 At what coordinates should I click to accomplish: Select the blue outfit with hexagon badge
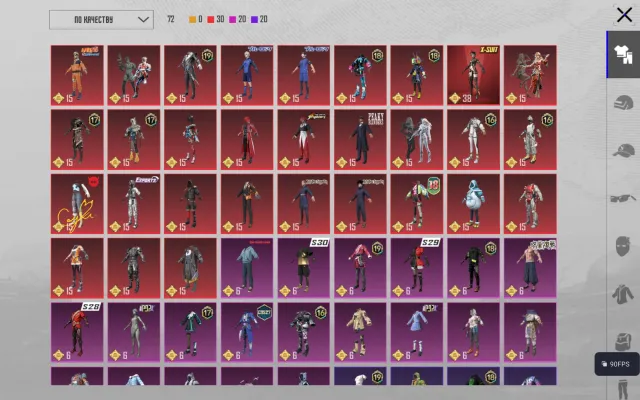coord(247,332)
